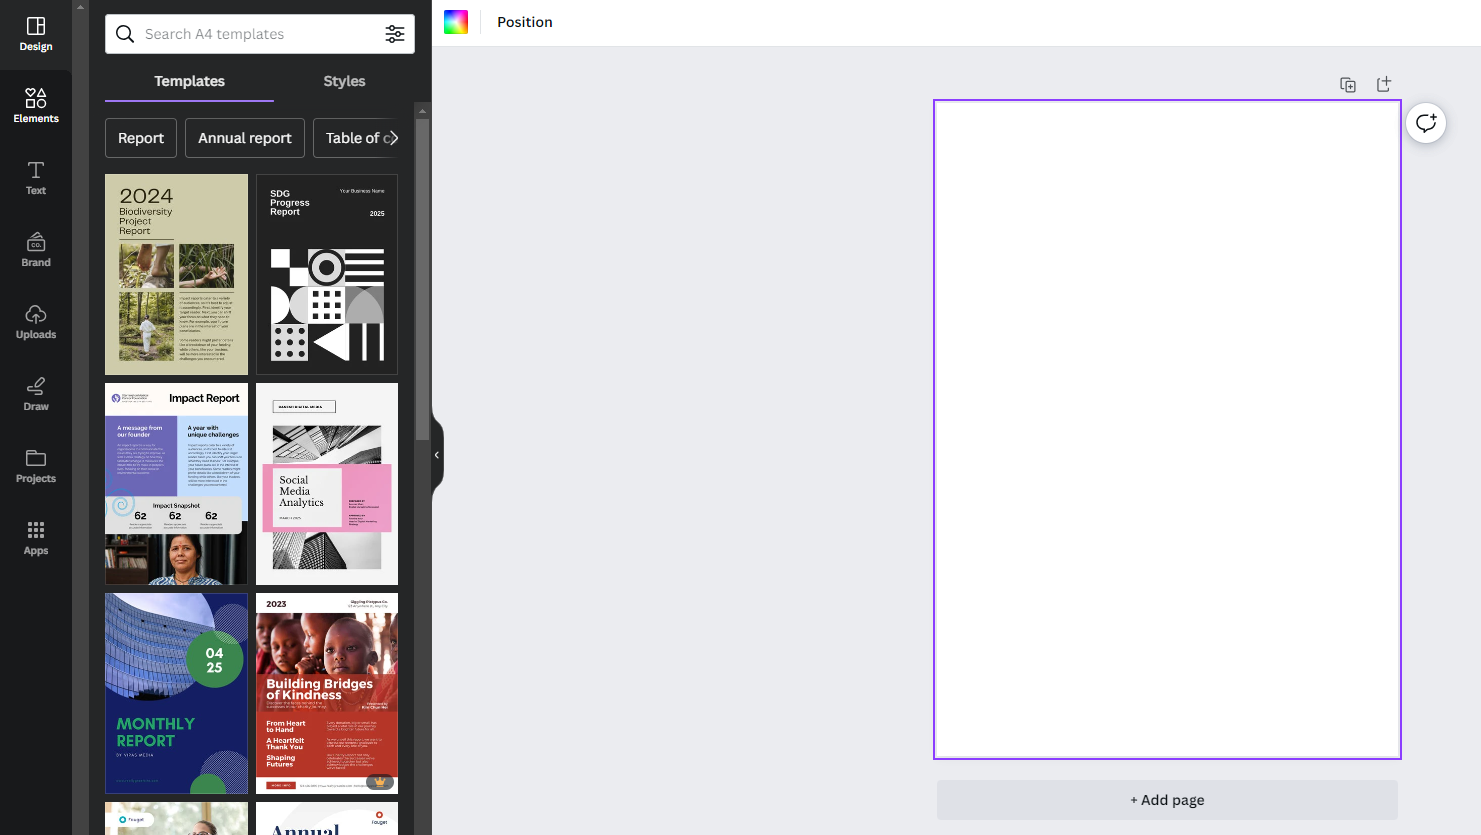
Task: Click the templates panel scrollbar
Action: (x=423, y=280)
